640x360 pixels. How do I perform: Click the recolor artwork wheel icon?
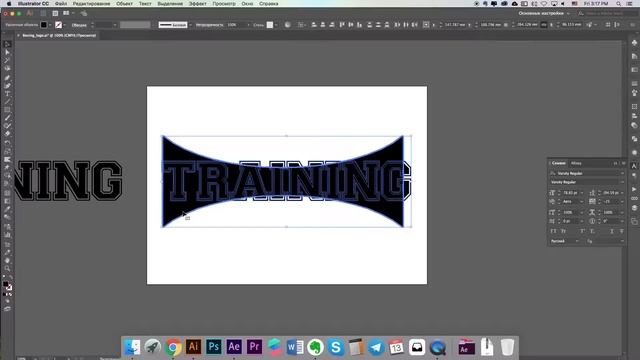tap(287, 25)
